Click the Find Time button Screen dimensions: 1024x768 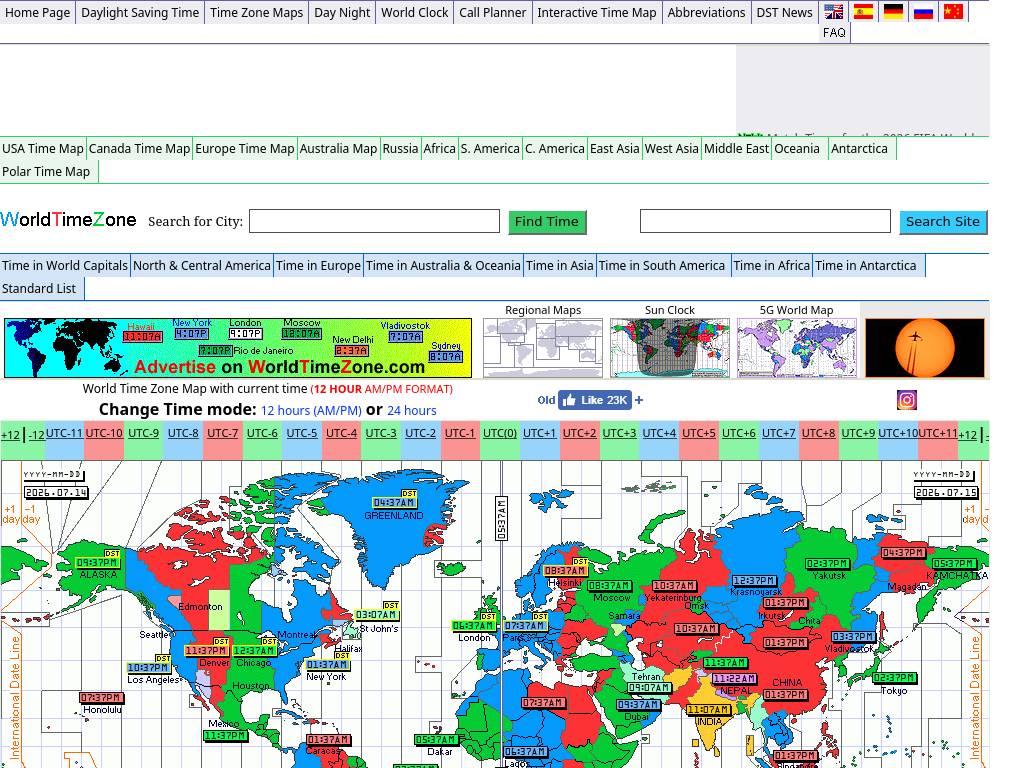pos(547,221)
